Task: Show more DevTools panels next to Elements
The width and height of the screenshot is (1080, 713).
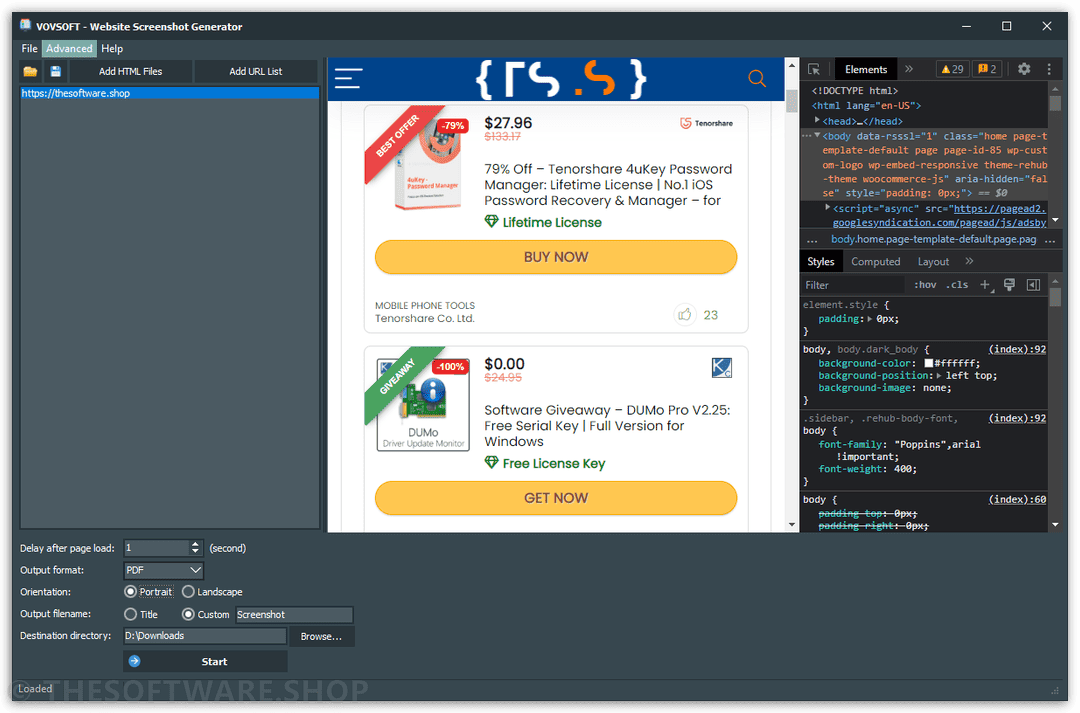Action: 909,69
